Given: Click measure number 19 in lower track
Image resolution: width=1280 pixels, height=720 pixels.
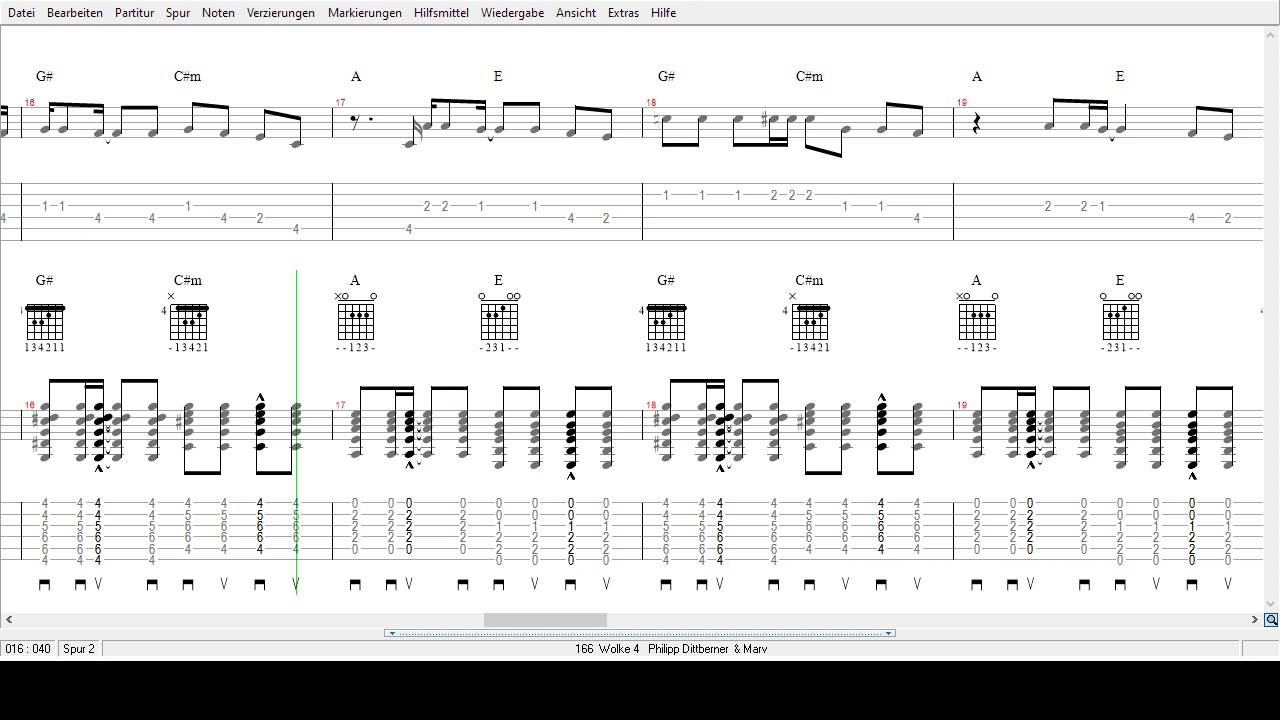Looking at the screenshot, I should [962, 405].
